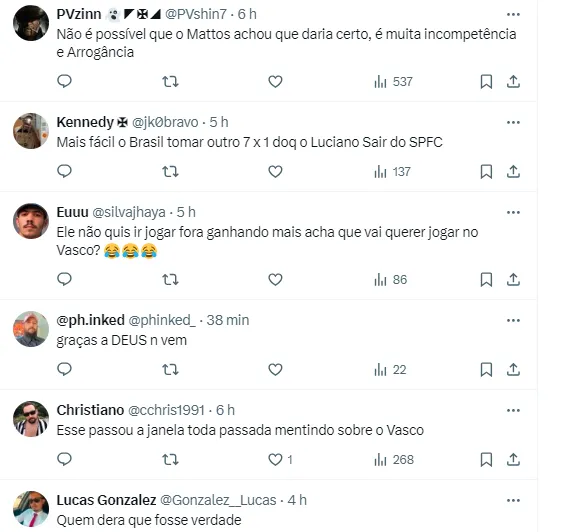The height and width of the screenshot is (532, 561).
Task: Open the @jk0bravo profile handle
Action: (165, 122)
